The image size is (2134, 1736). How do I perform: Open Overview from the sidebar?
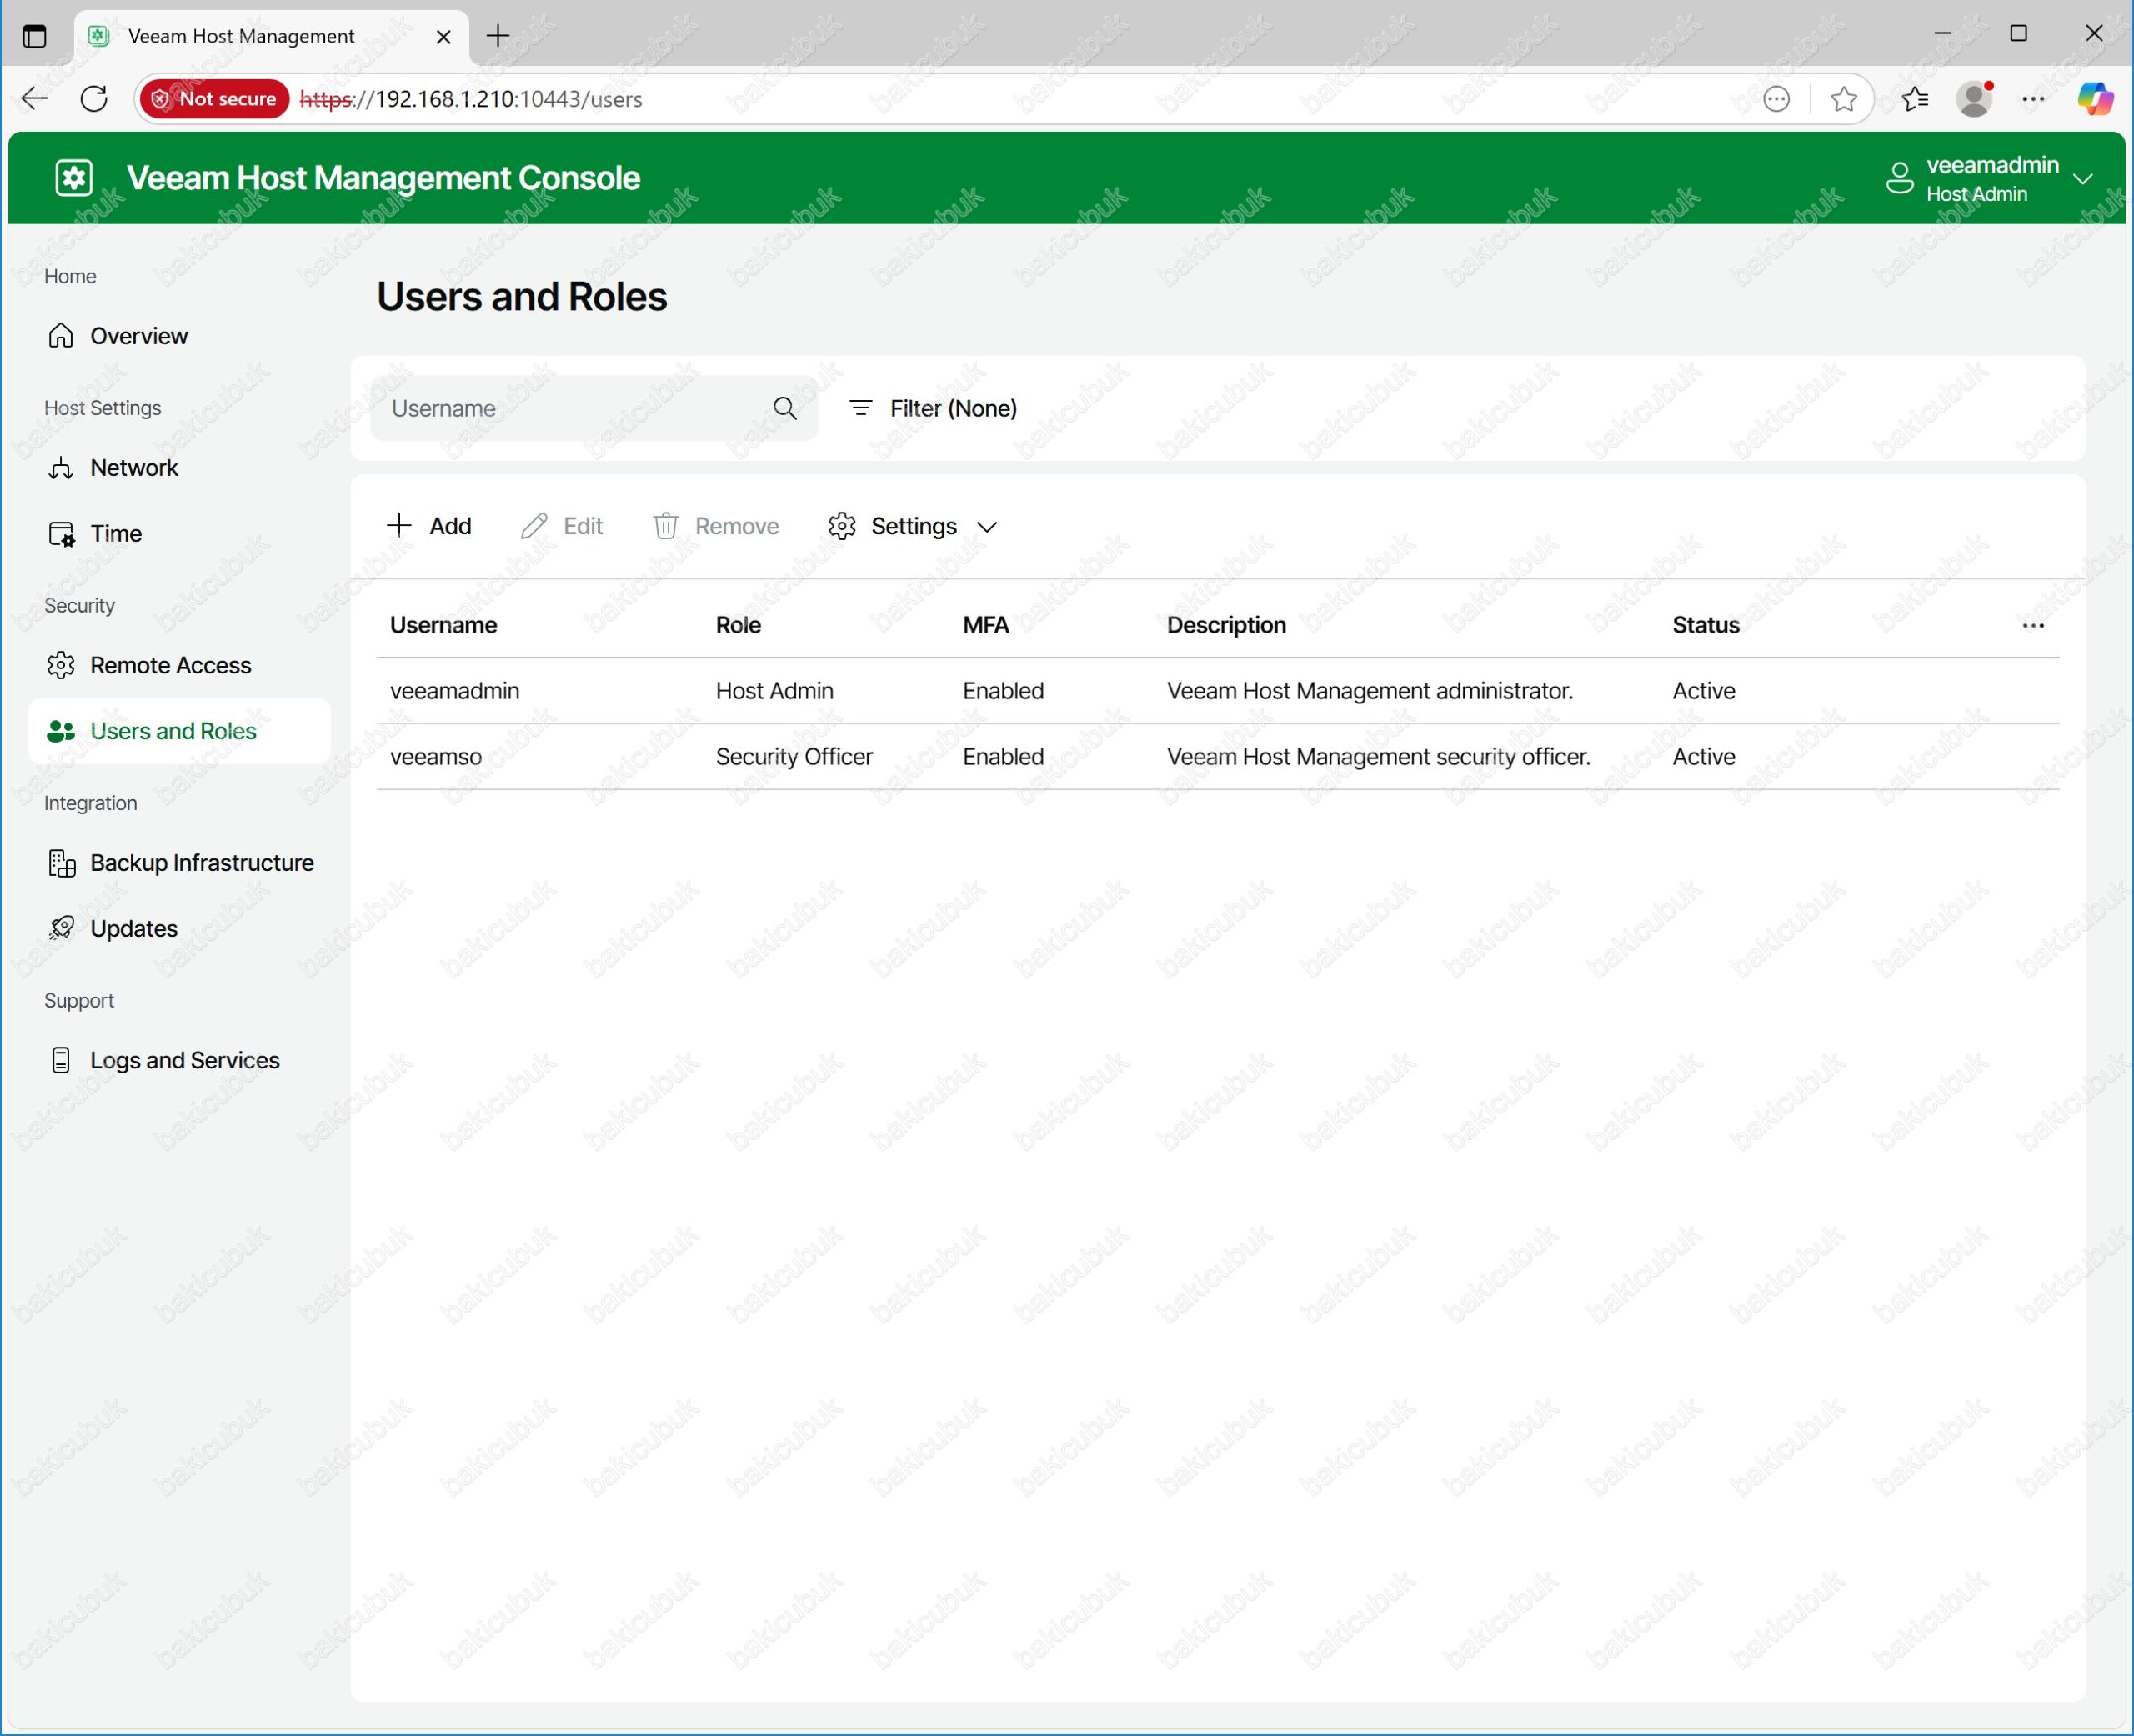(118, 336)
